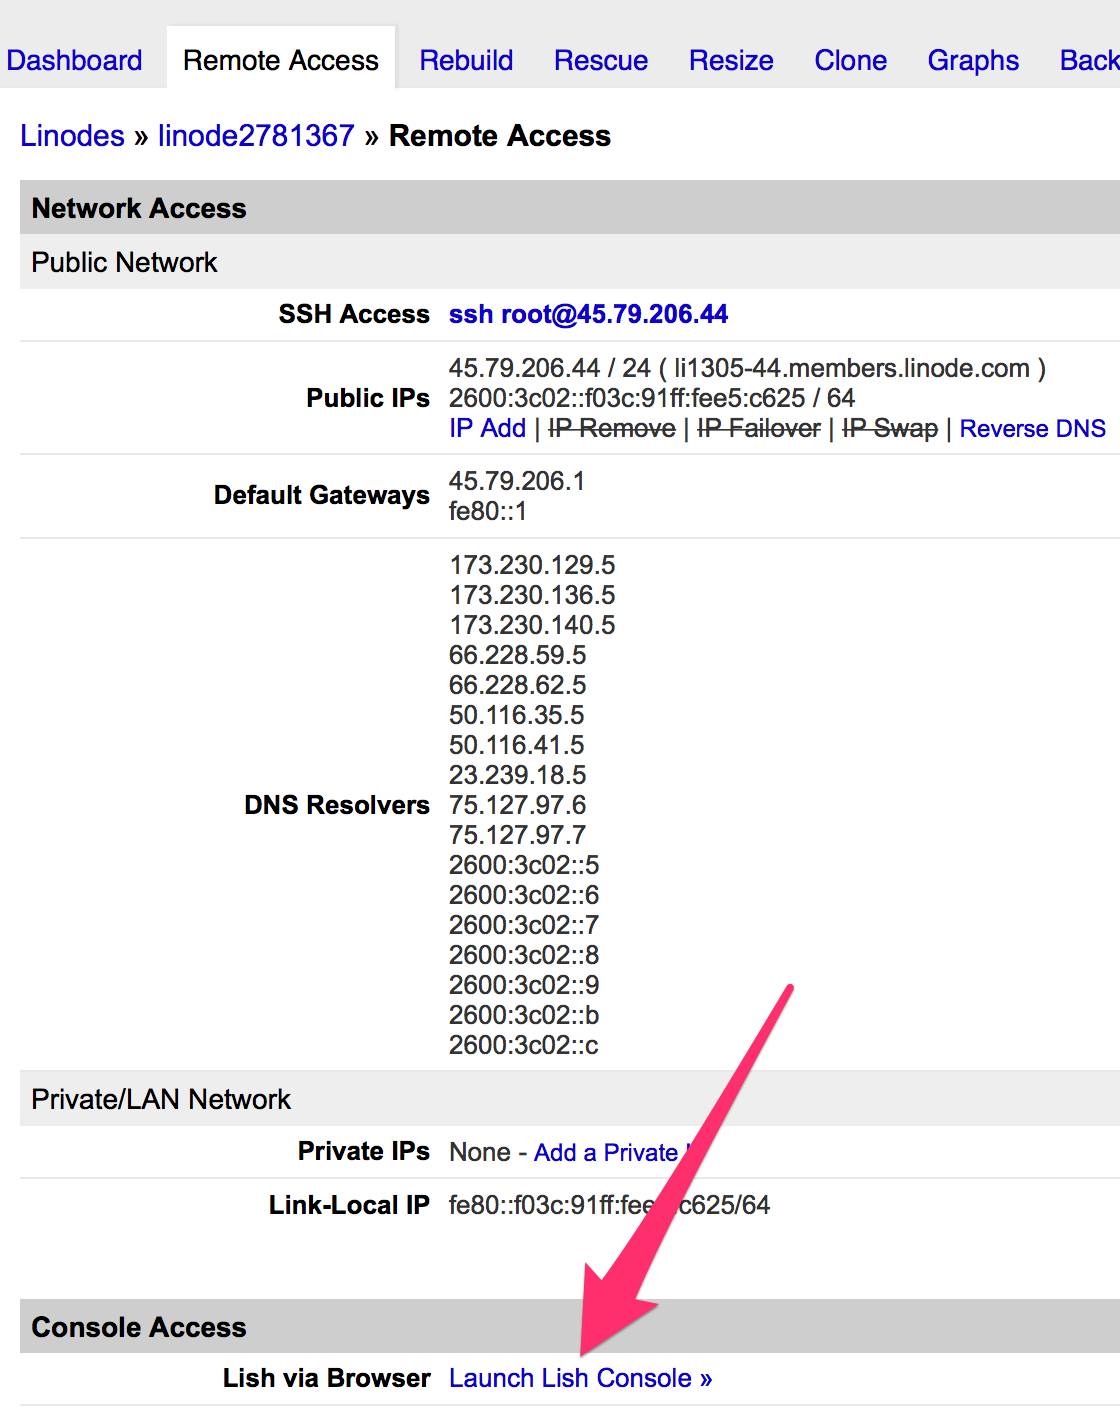Select the Remote Access tab
The height and width of the screenshot is (1424, 1120).
tap(281, 60)
